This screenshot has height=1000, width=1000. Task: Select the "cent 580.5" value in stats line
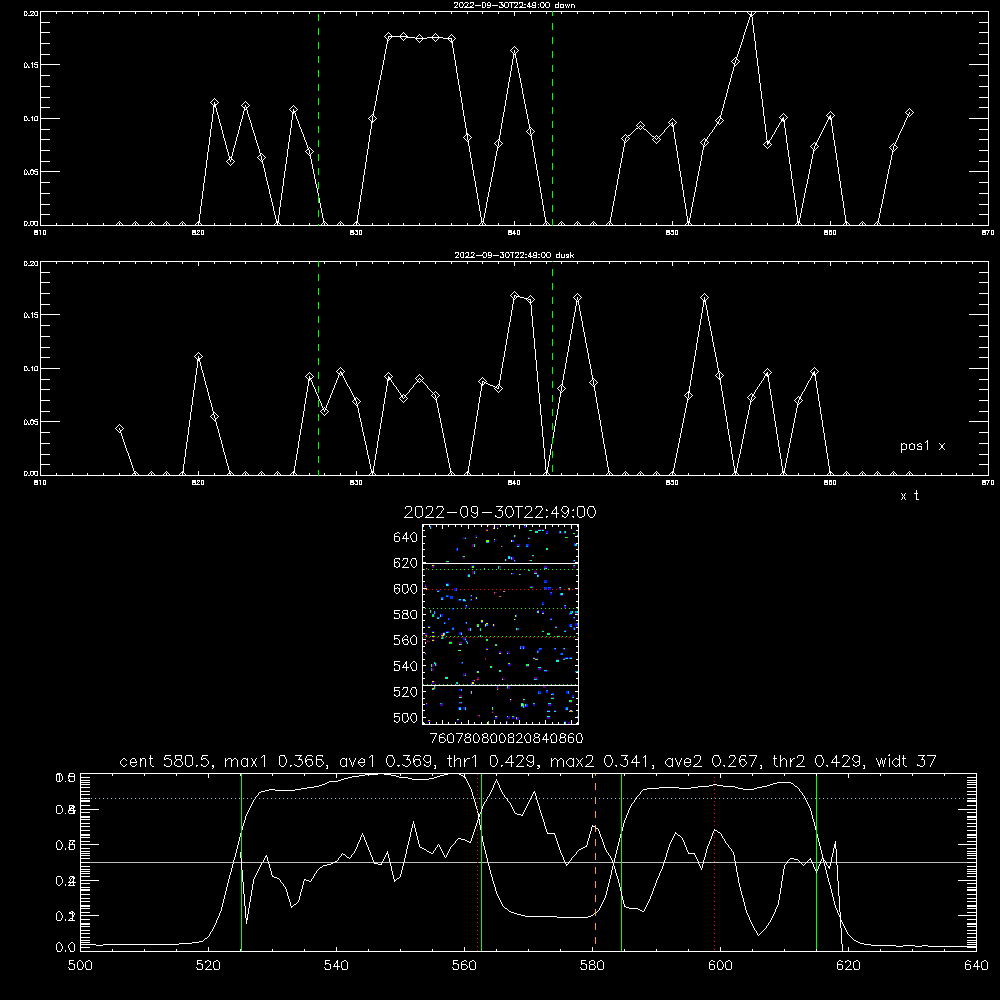tap(167, 761)
